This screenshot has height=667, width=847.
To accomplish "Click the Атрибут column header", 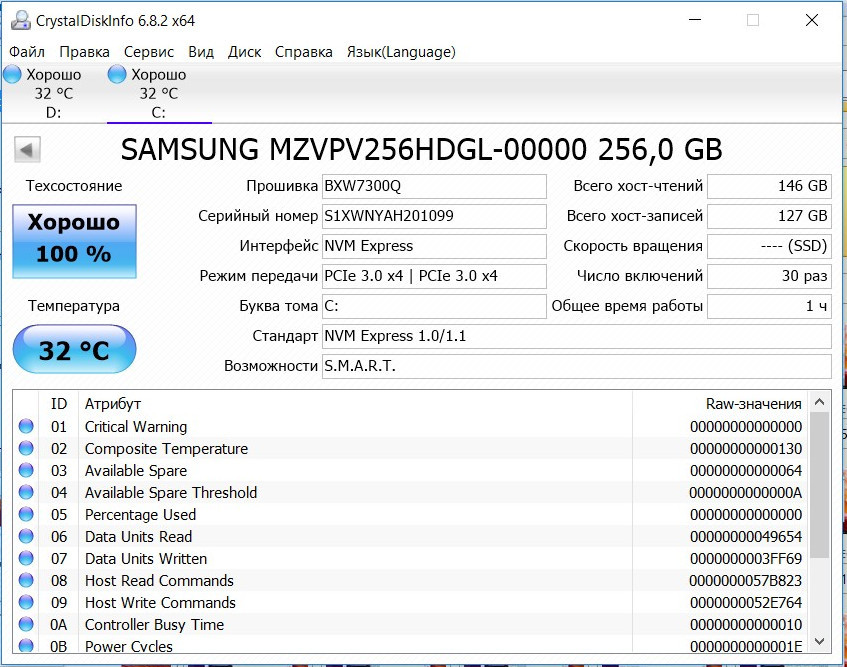I will [x=112, y=404].
